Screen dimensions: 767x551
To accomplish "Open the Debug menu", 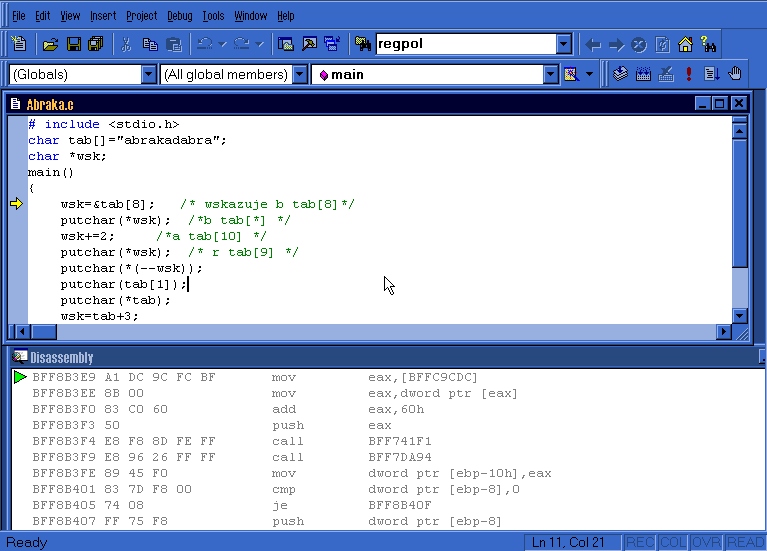I will [x=180, y=16].
